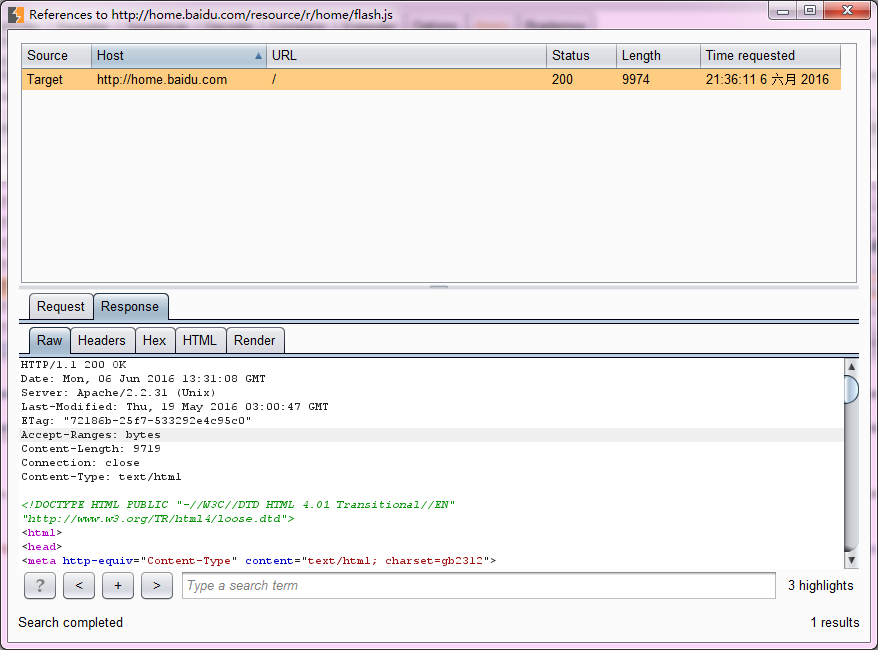Sort by Time requested column header
The width and height of the screenshot is (878, 650).
click(x=770, y=56)
